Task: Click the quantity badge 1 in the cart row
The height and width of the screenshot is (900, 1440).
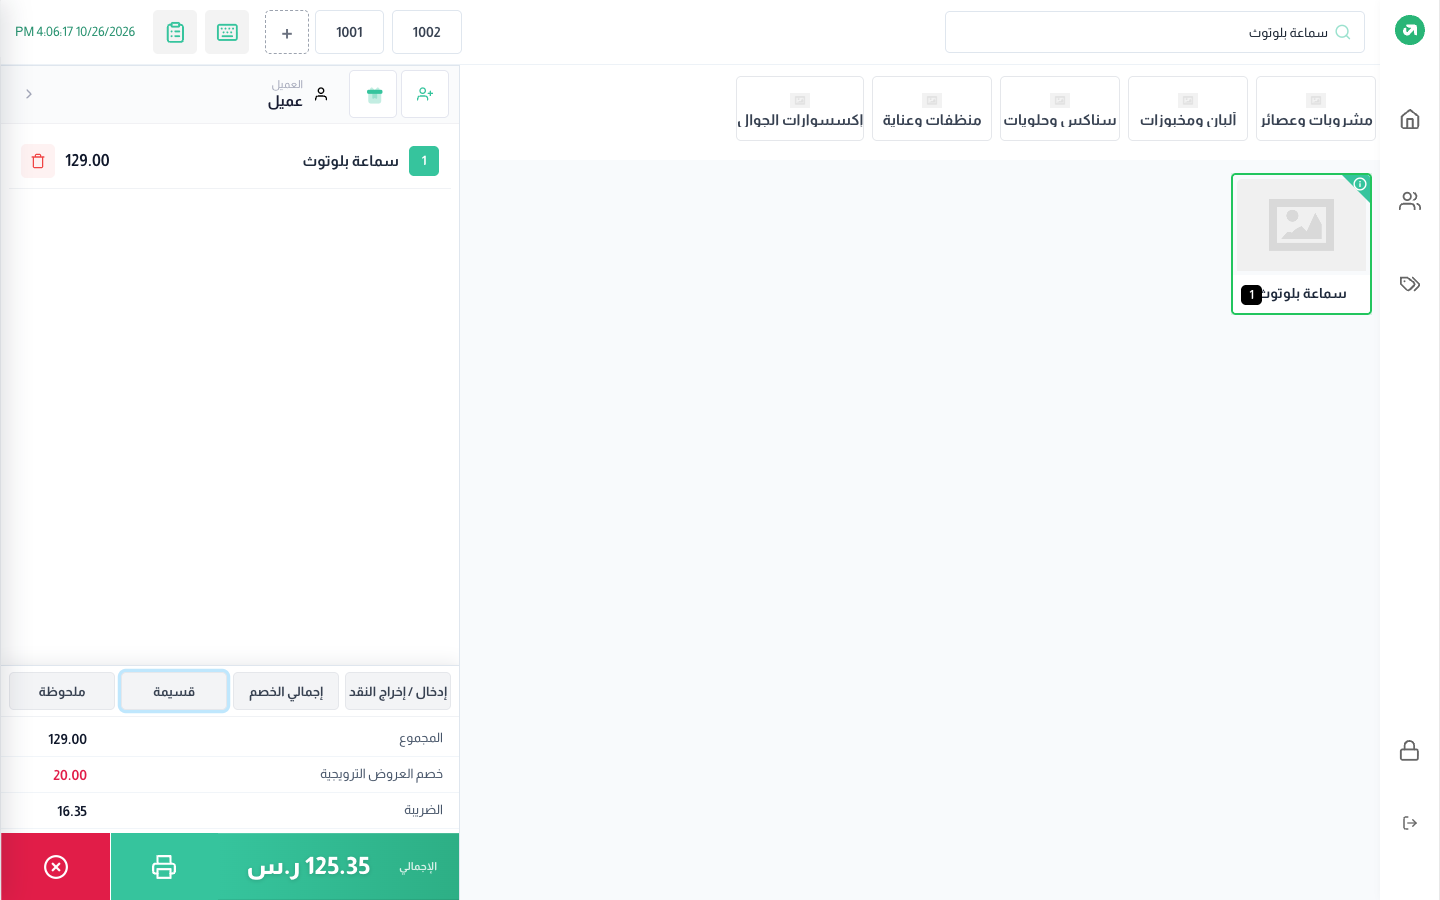Action: pos(424,161)
